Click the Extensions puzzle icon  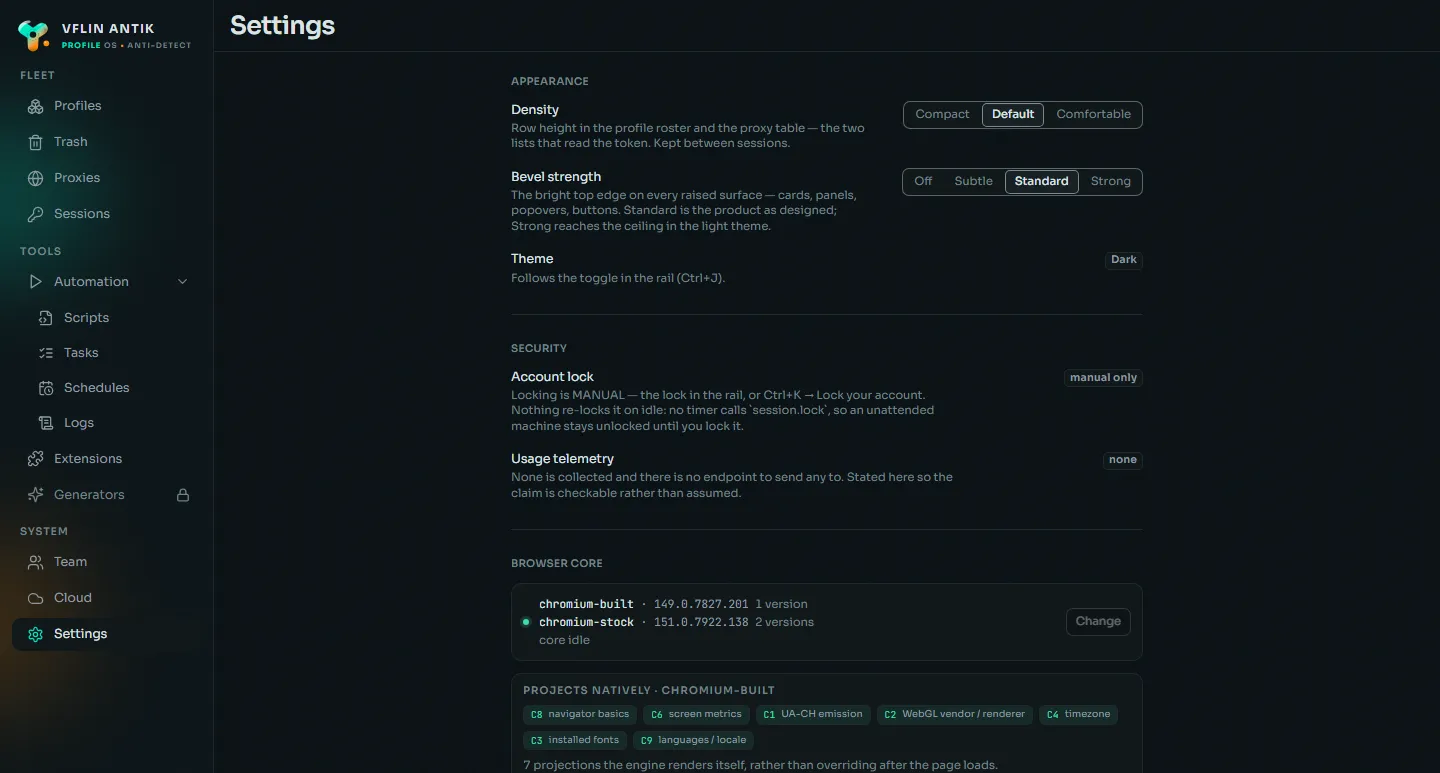tap(36, 459)
